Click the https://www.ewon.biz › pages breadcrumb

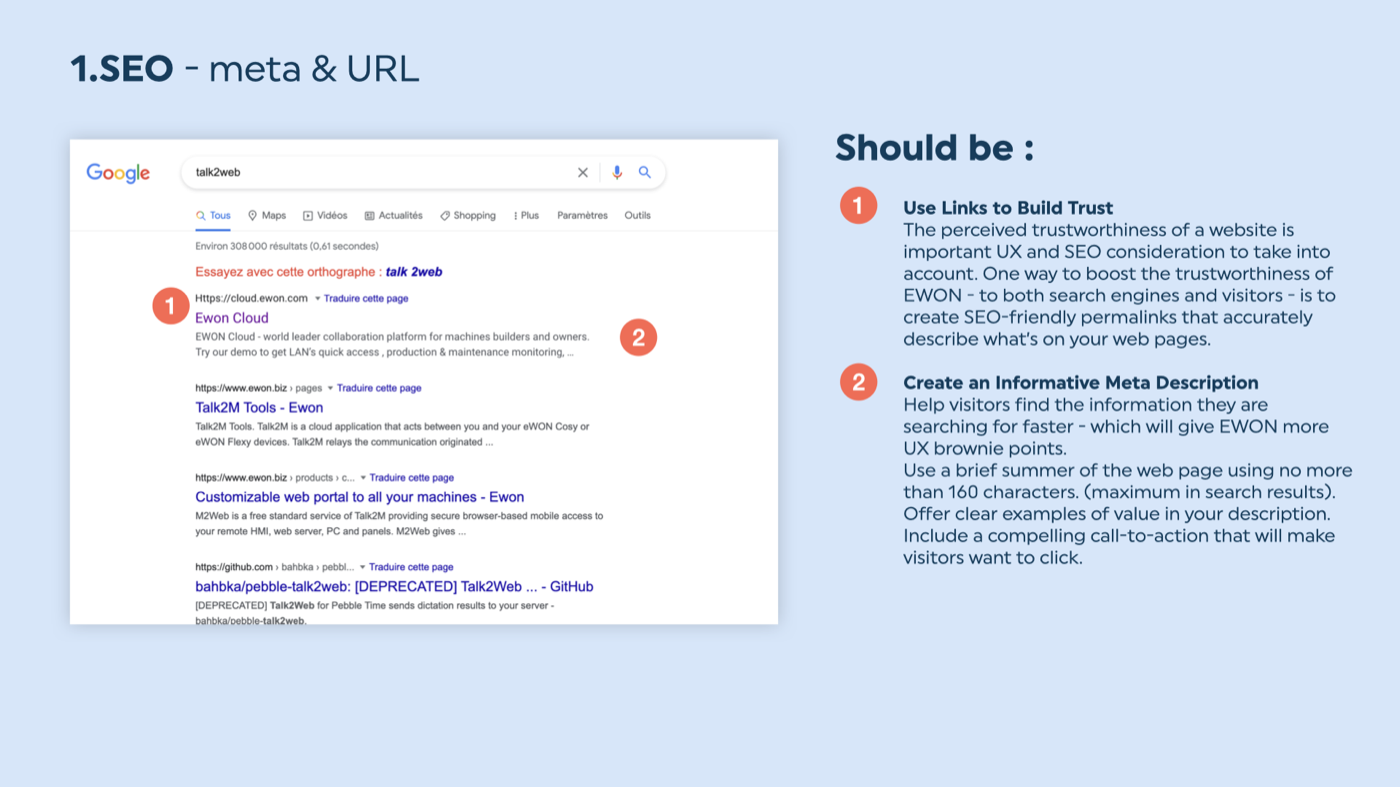[x=258, y=388]
